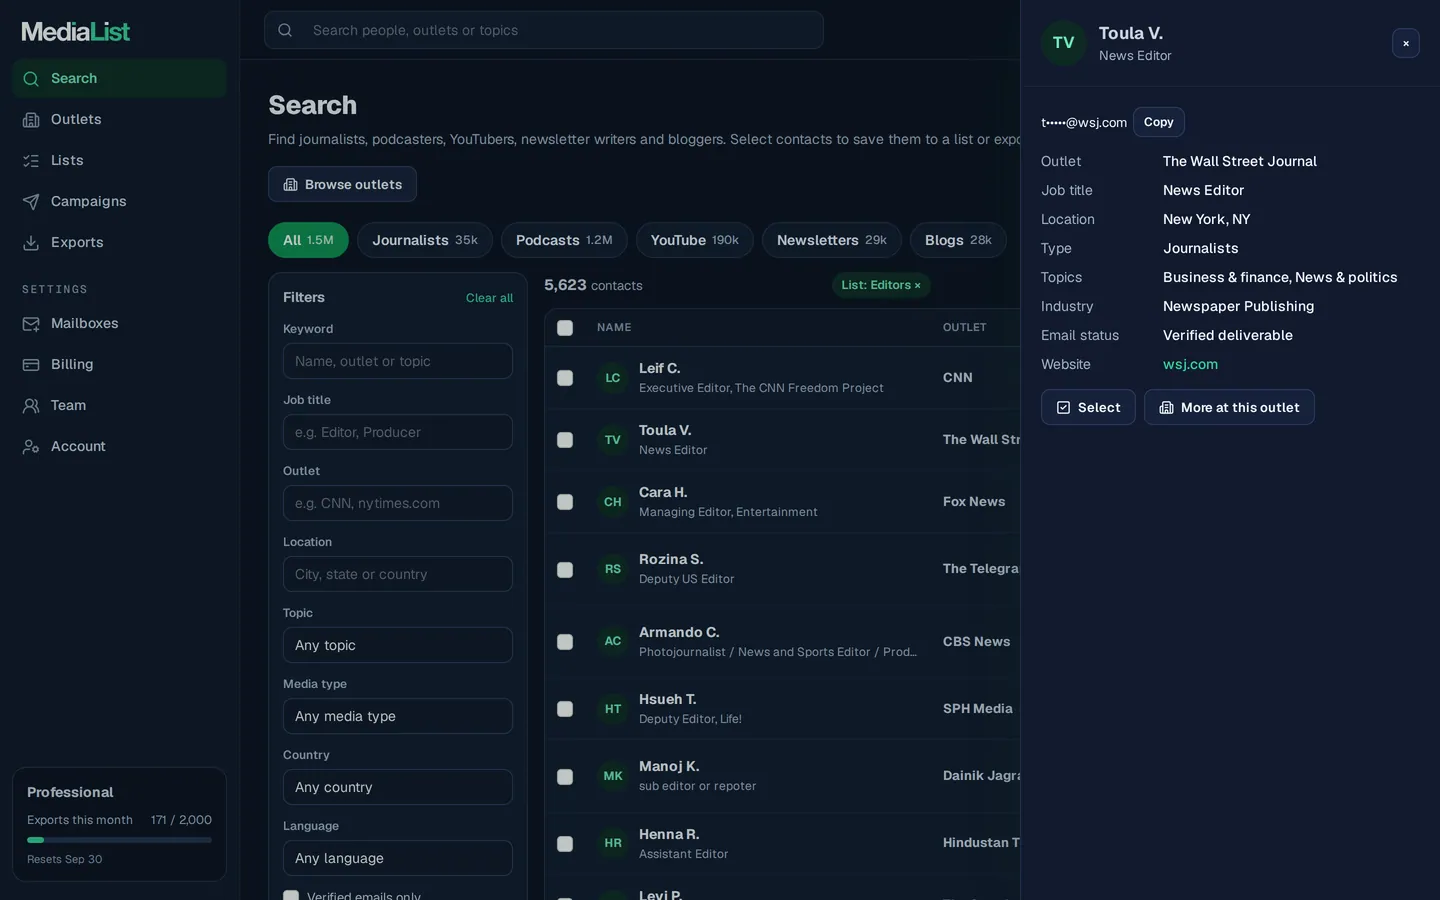1440x900 pixels.
Task: Open Account settings
Action: click(119, 446)
